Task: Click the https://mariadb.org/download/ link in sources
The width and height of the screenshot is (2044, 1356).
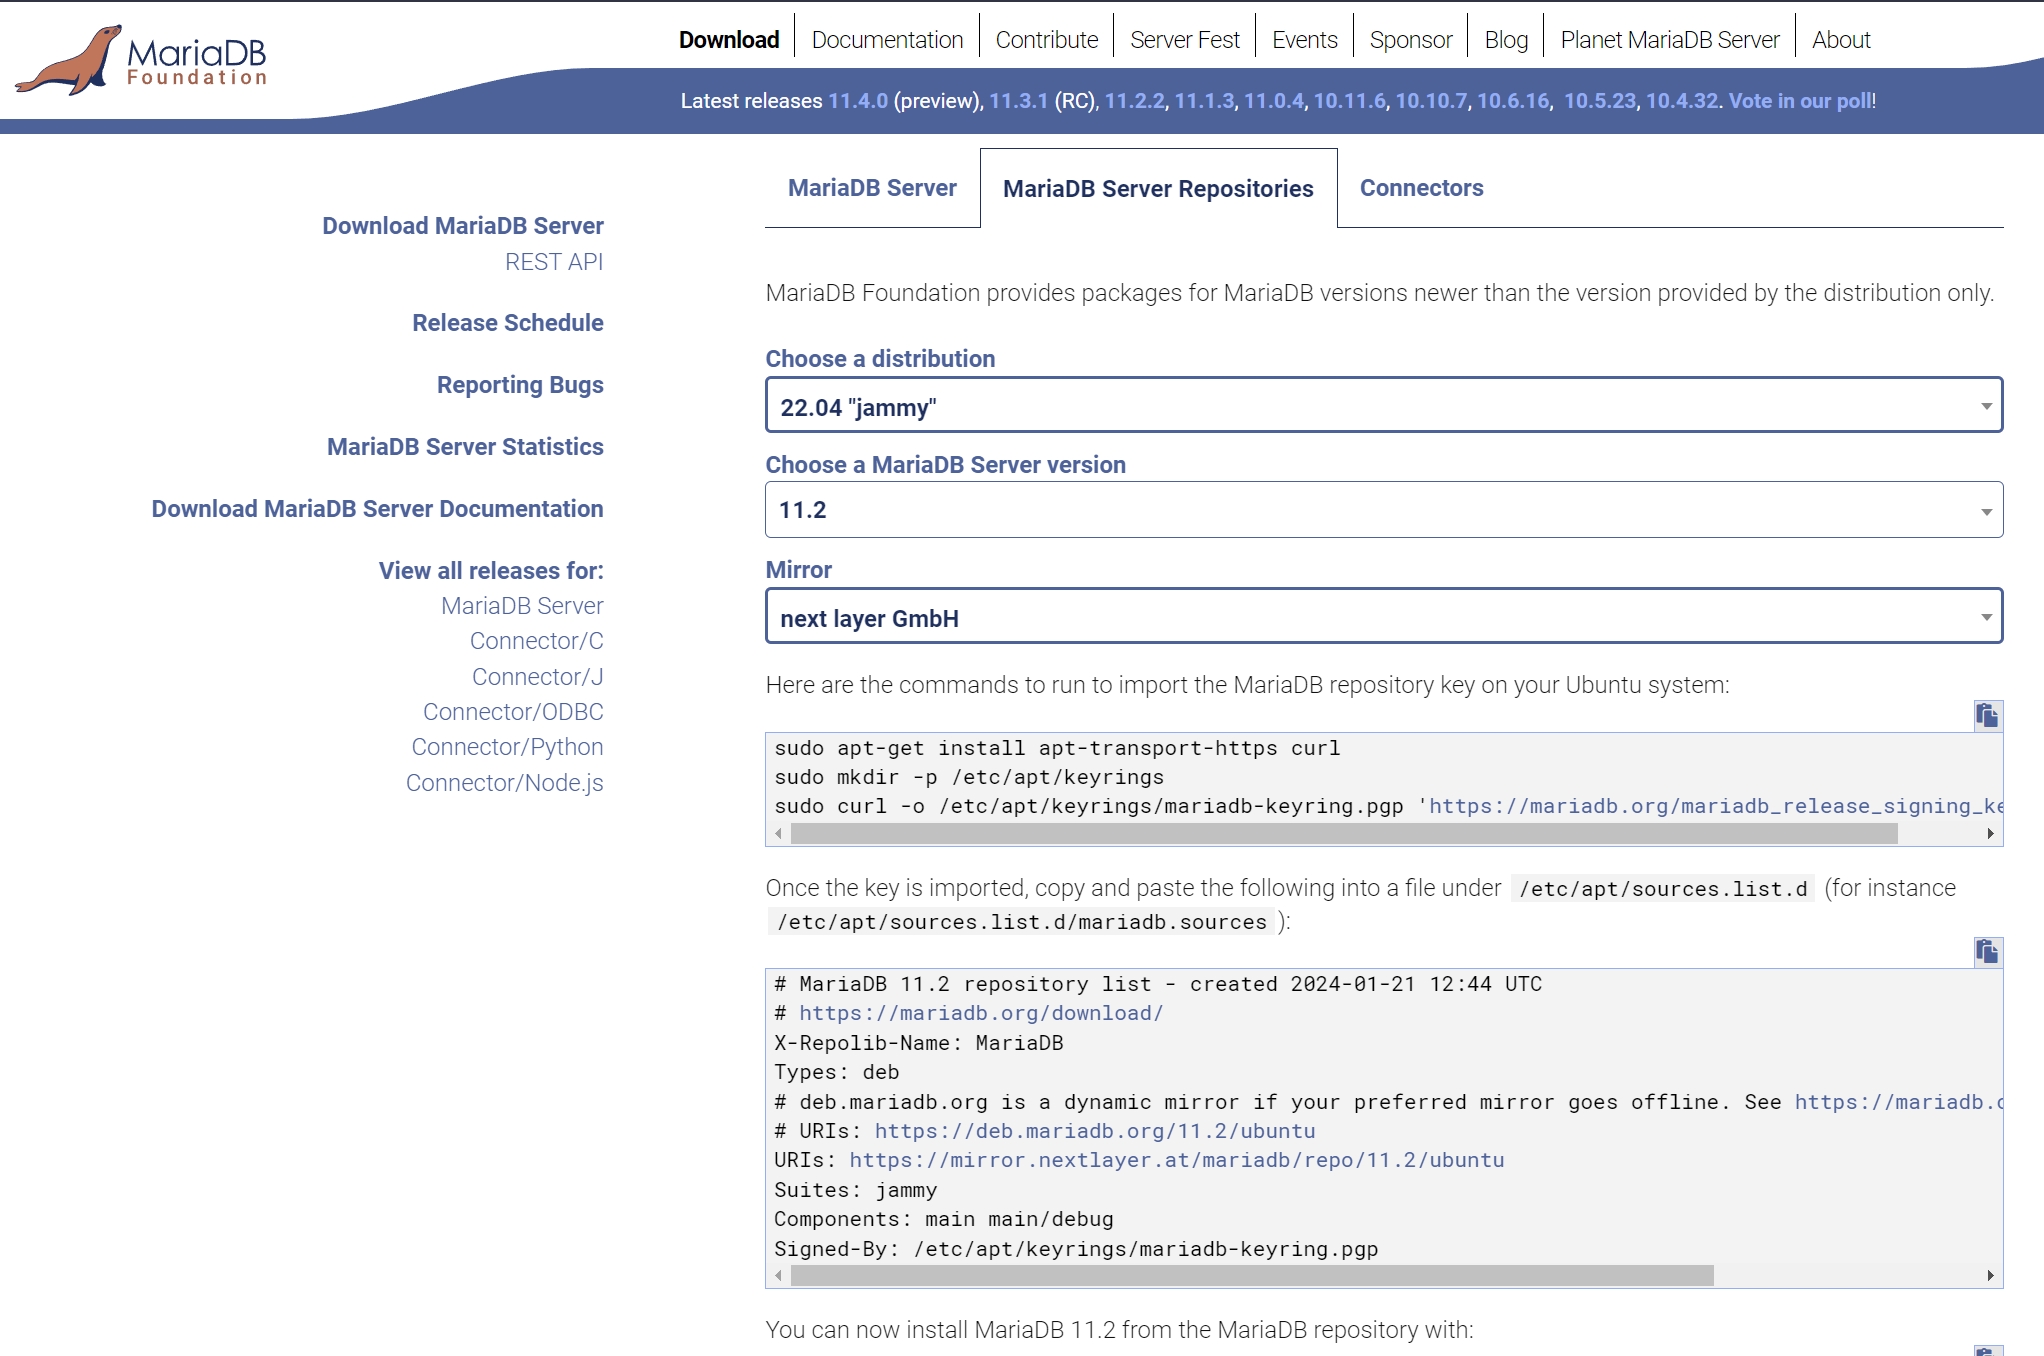Action: 981,1013
